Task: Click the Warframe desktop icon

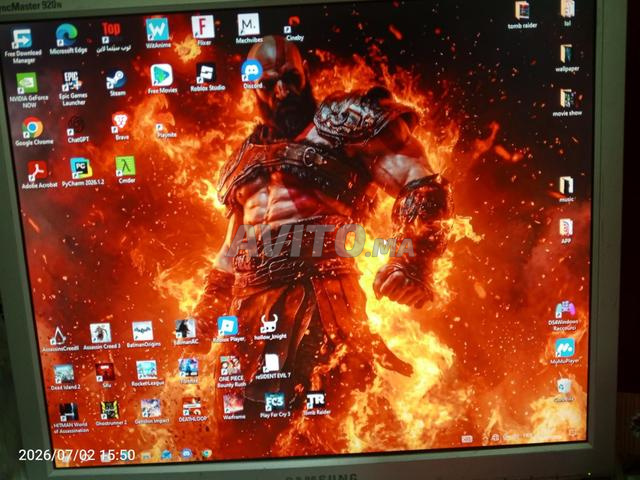Action: (x=233, y=404)
